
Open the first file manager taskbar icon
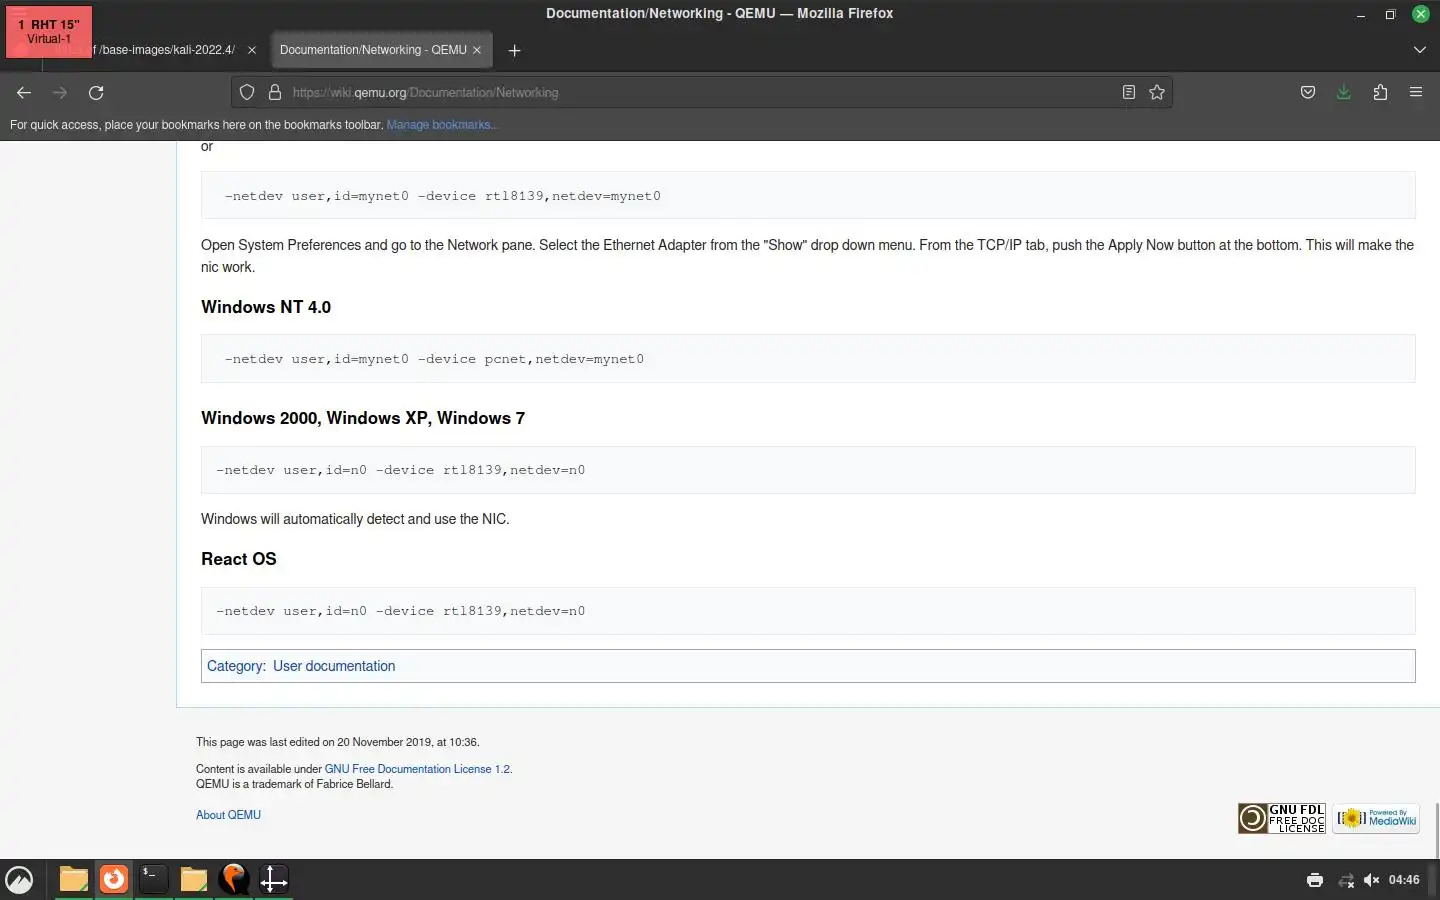coord(73,879)
